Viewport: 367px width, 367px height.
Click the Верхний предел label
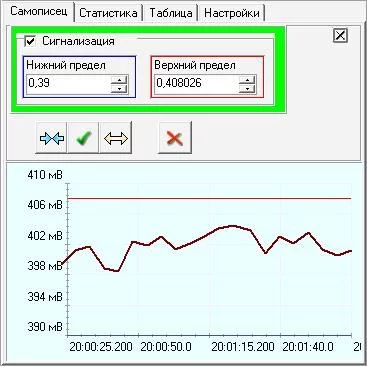(x=195, y=65)
